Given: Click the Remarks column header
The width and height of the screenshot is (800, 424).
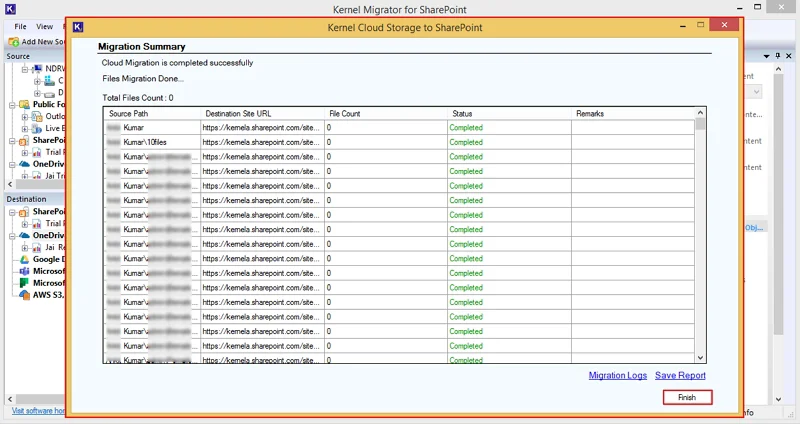Looking at the screenshot, I should 633,114.
